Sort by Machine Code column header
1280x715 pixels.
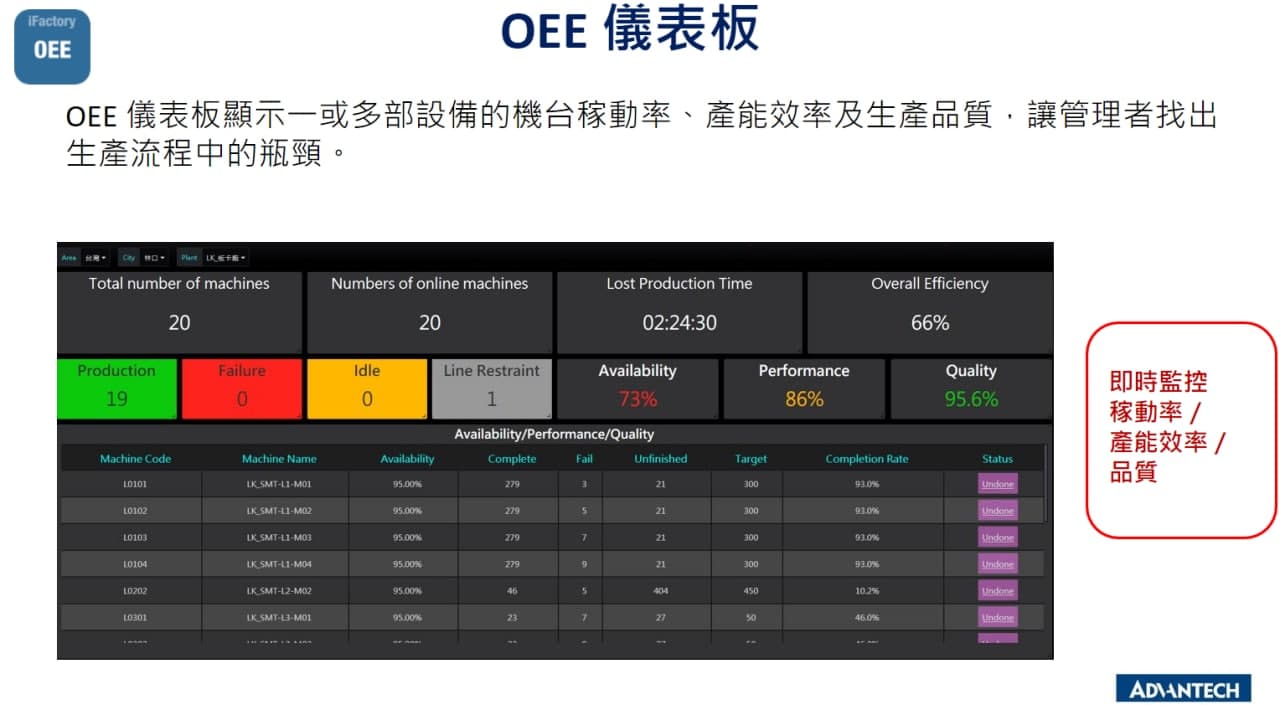[135, 459]
